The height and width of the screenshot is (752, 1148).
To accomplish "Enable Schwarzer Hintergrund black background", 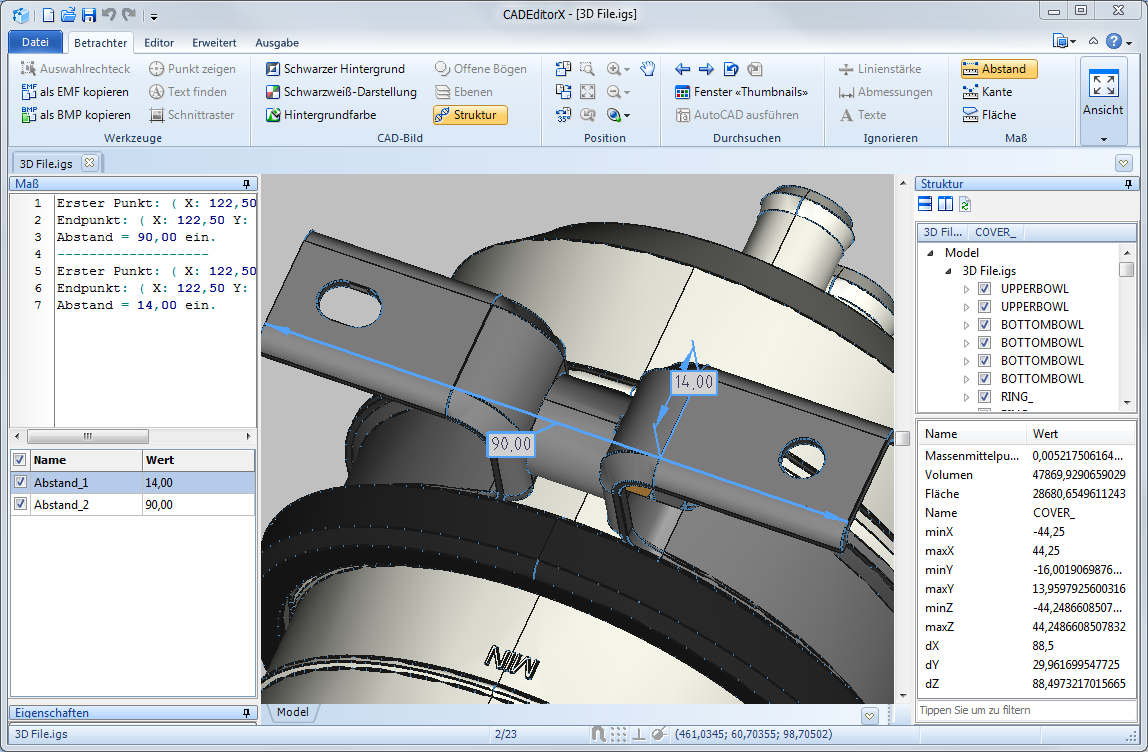I will point(334,69).
